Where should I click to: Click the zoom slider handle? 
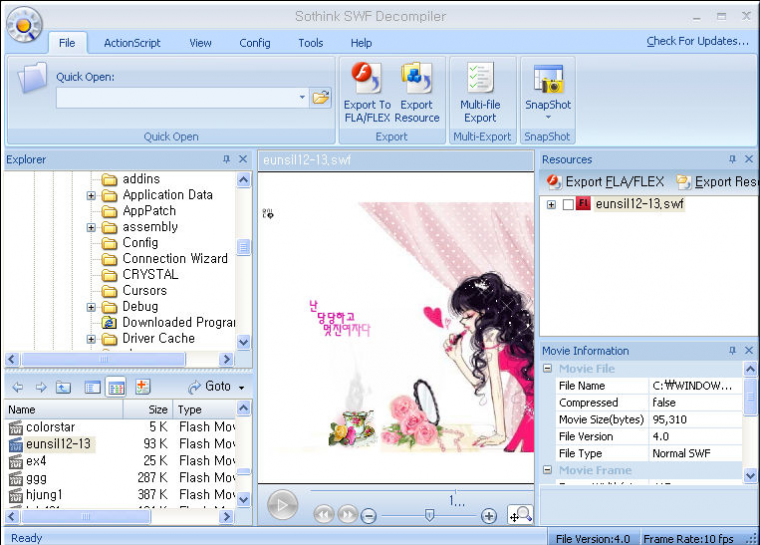coord(429,515)
